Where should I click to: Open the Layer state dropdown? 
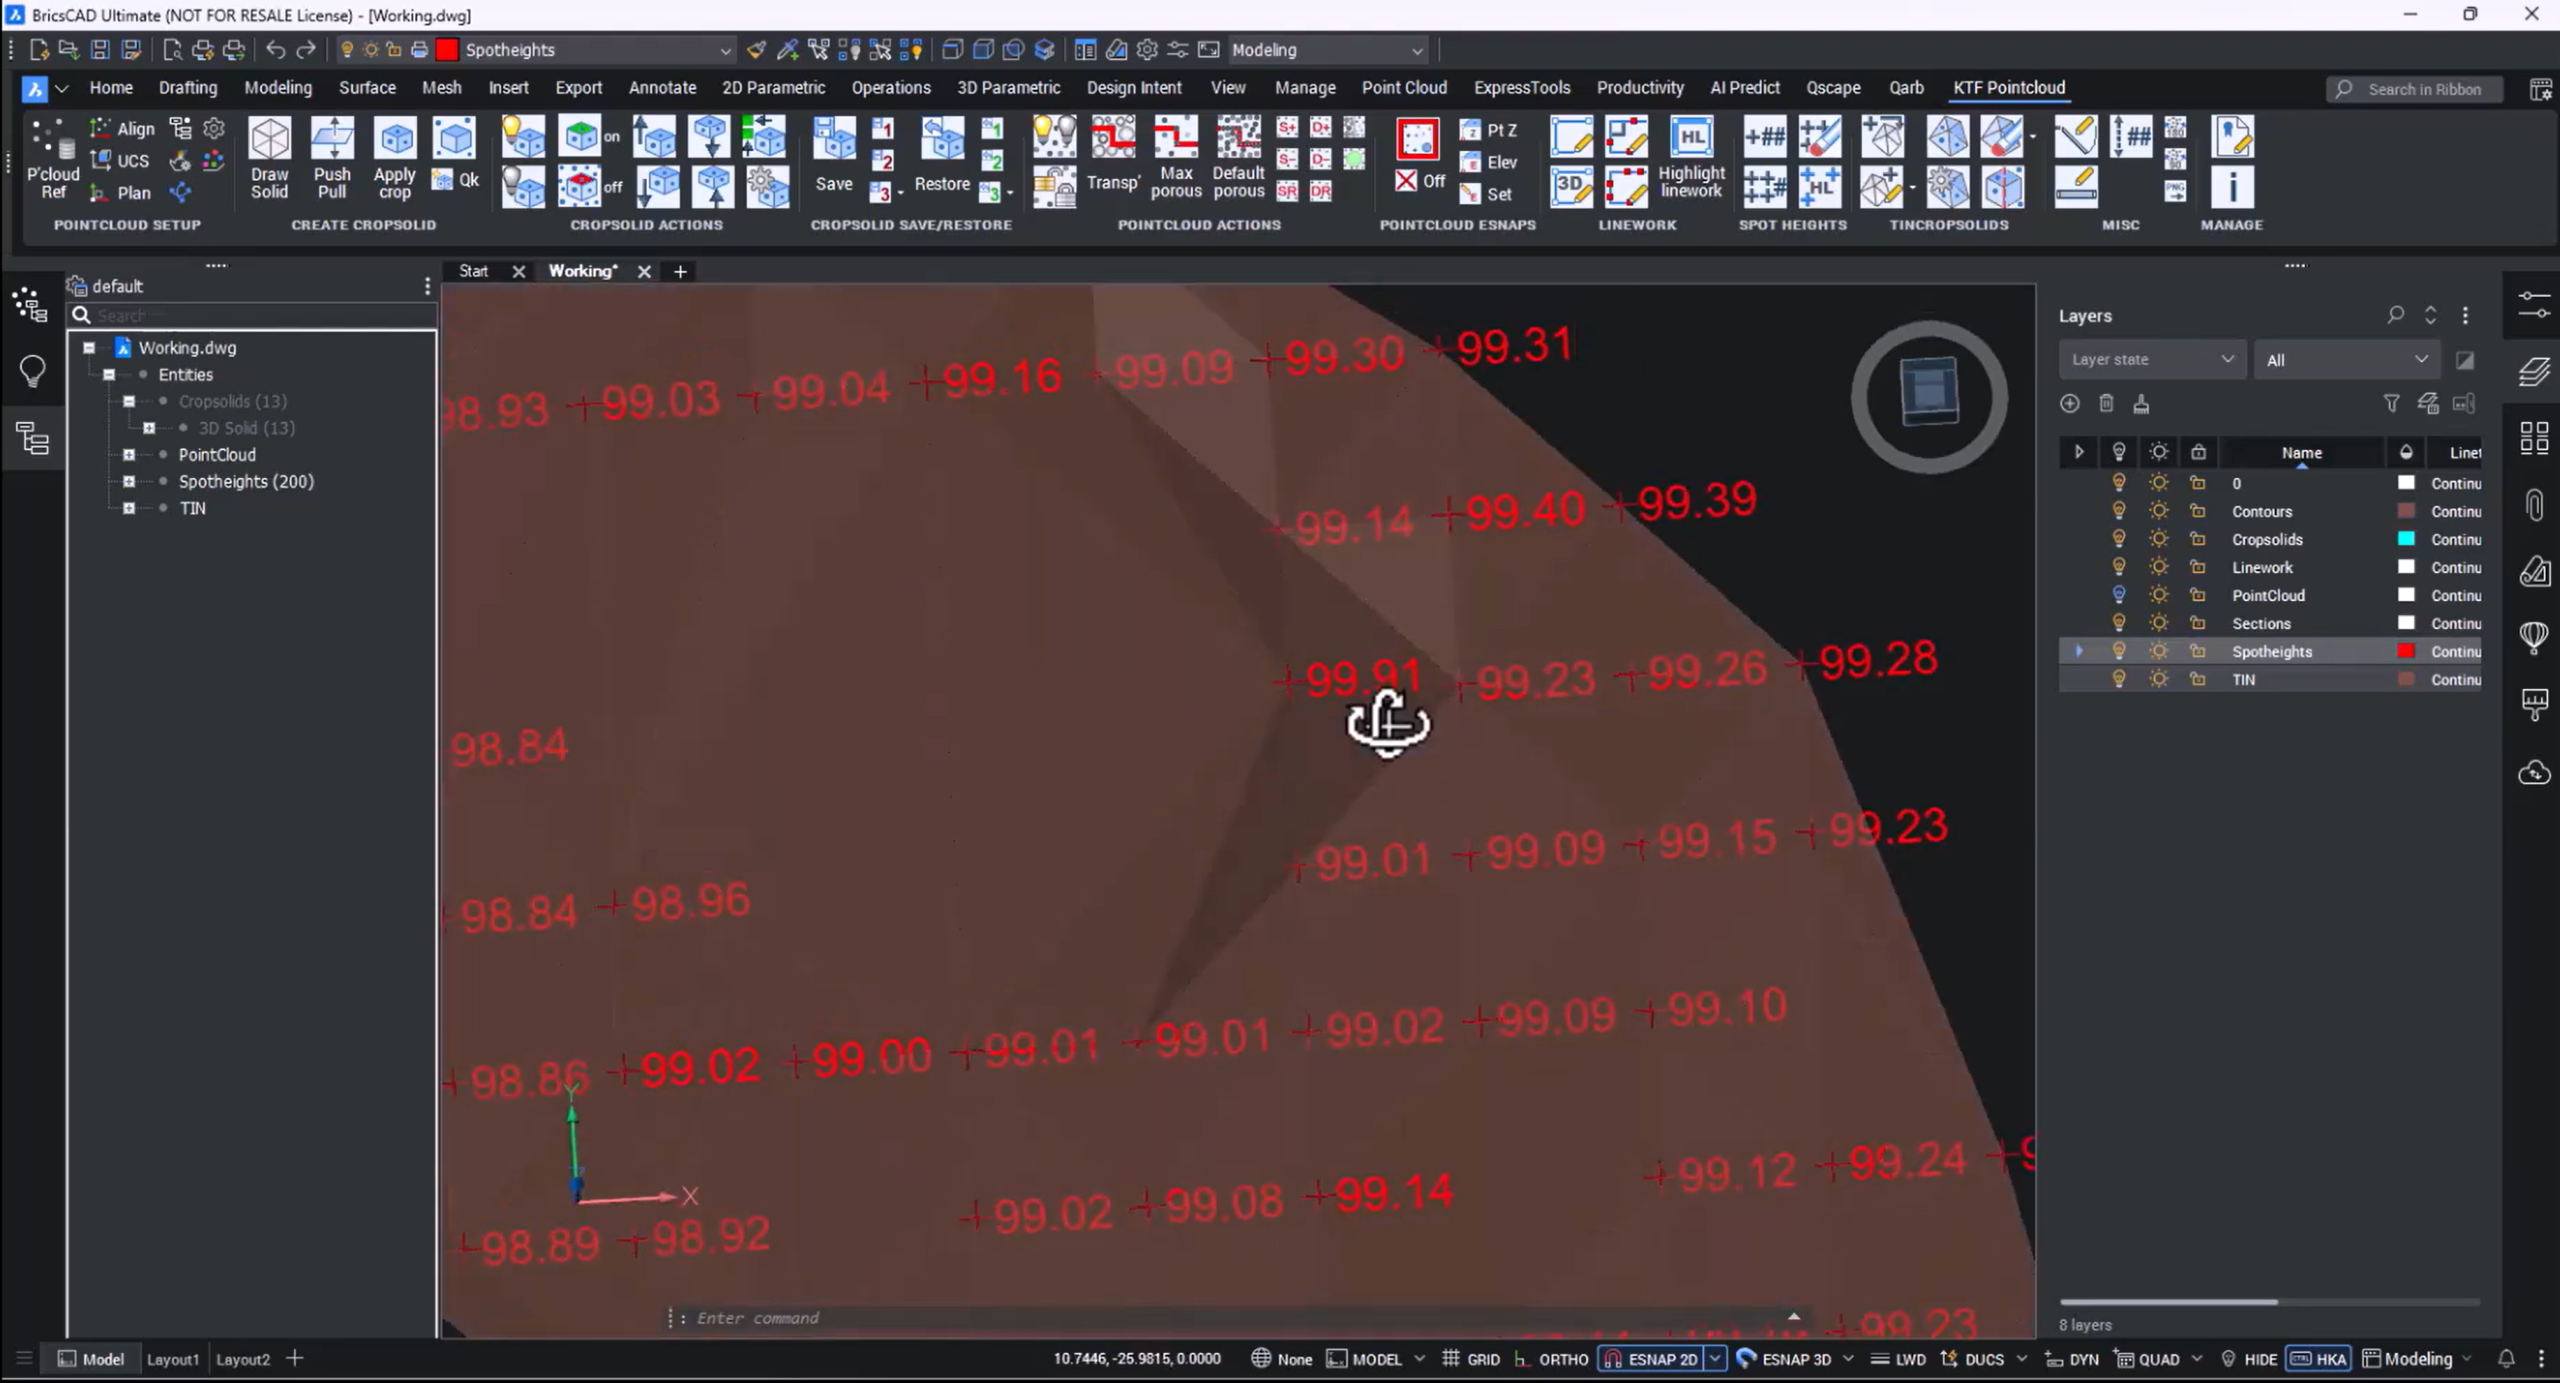point(2151,360)
